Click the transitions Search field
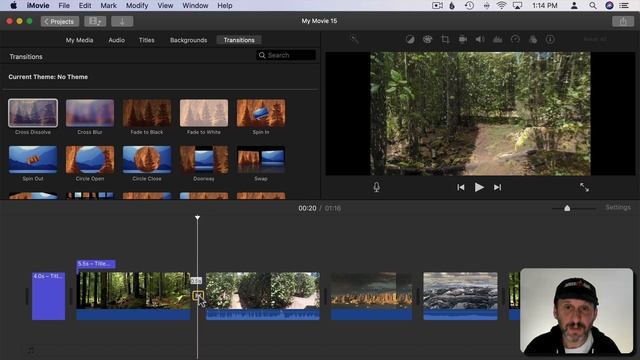Image resolution: width=640 pixels, height=360 pixels. click(x=286, y=55)
